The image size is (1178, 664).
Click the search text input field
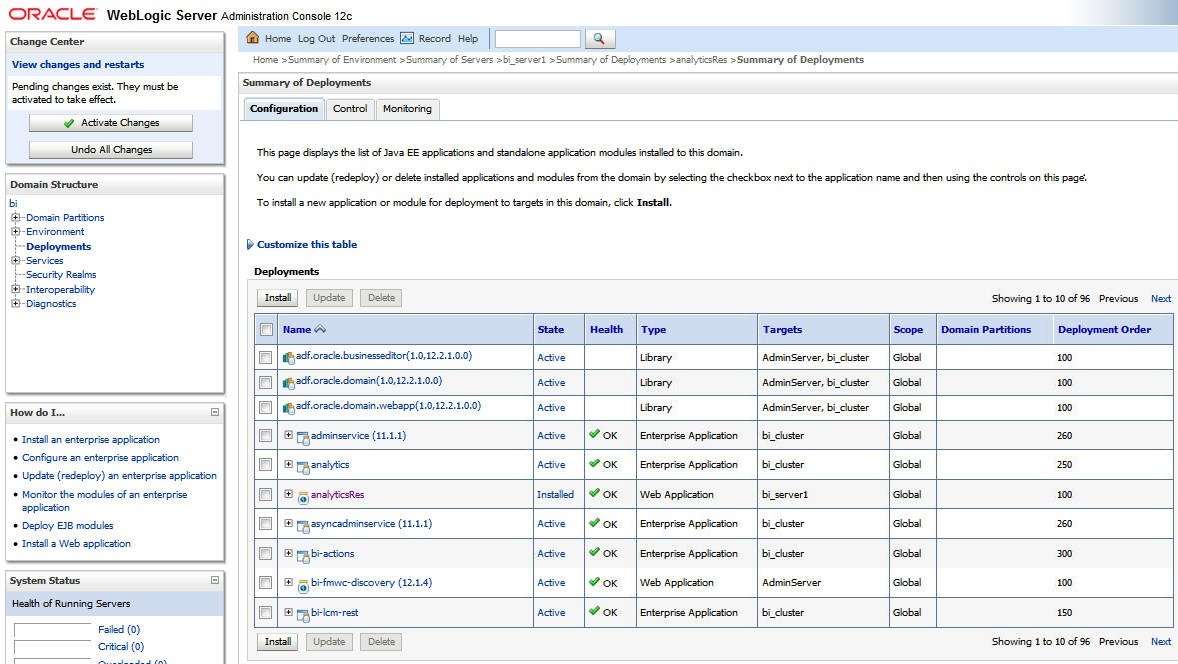(537, 39)
